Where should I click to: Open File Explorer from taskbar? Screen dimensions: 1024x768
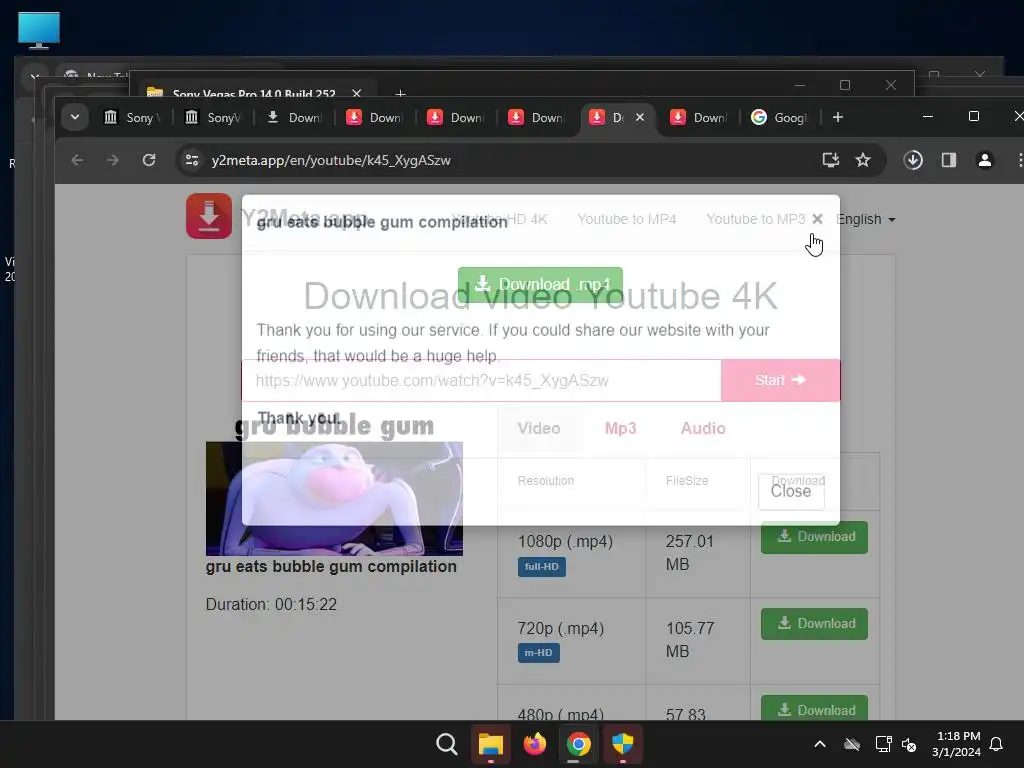tap(490, 744)
